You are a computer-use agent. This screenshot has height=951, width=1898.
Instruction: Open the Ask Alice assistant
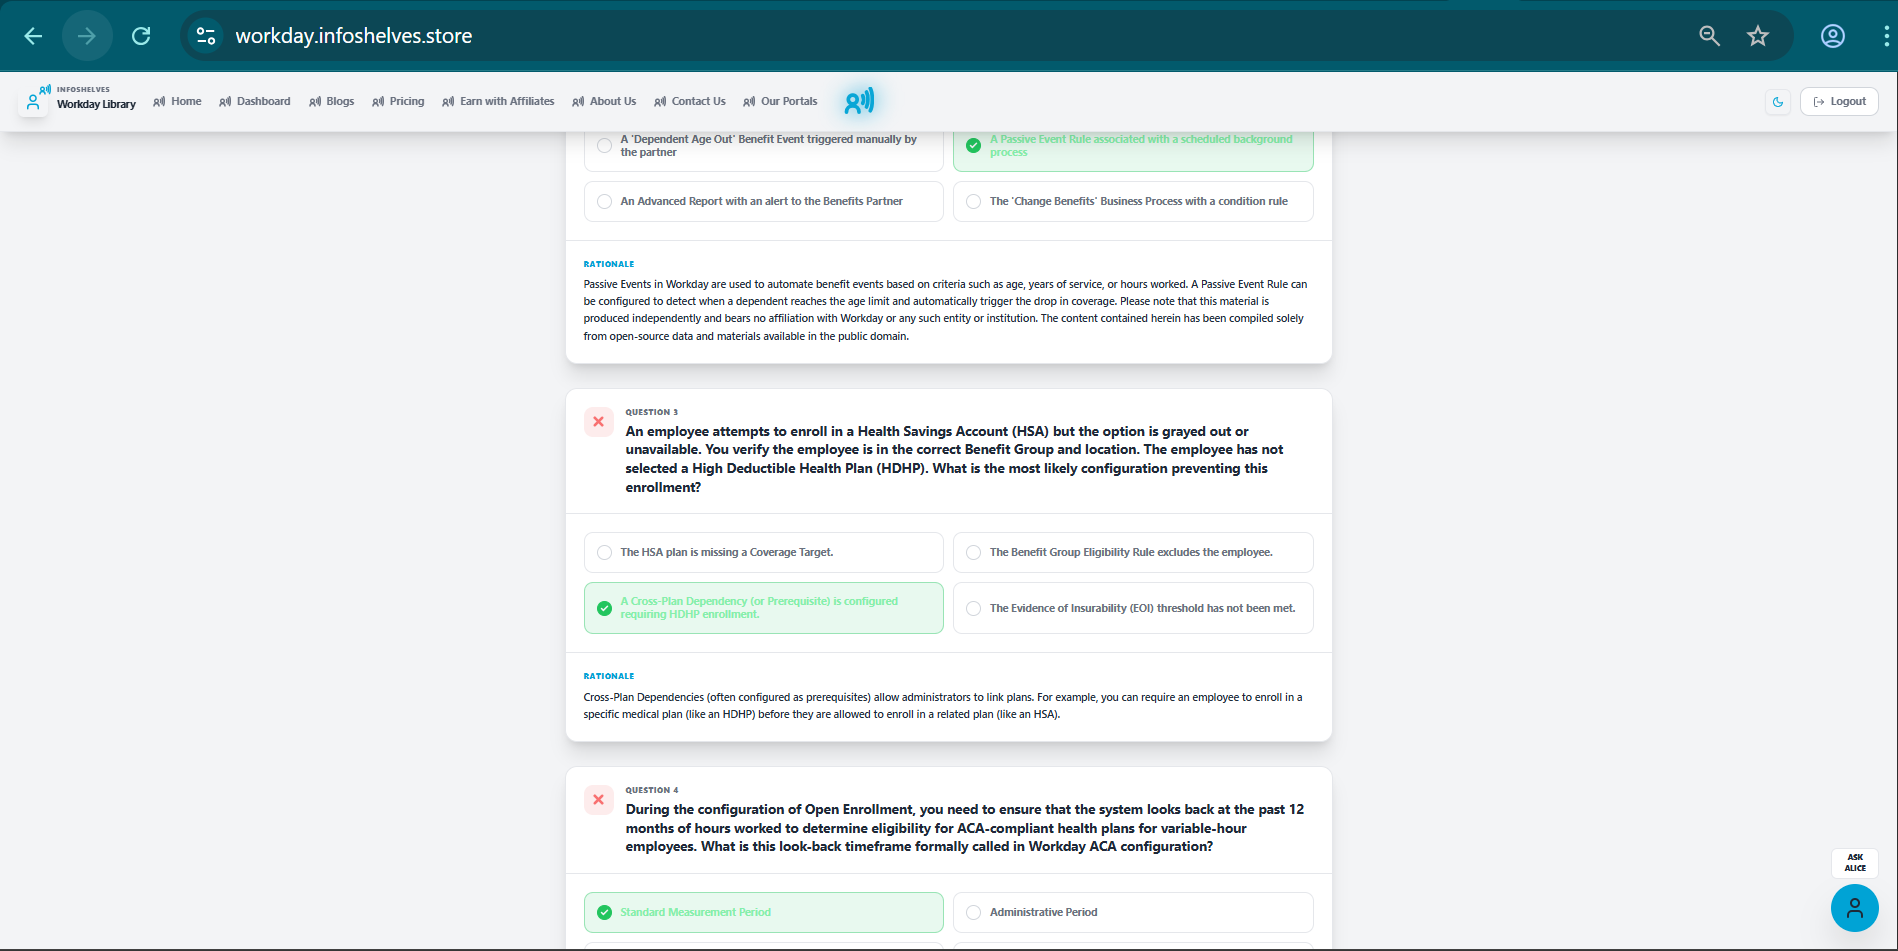point(1855,863)
